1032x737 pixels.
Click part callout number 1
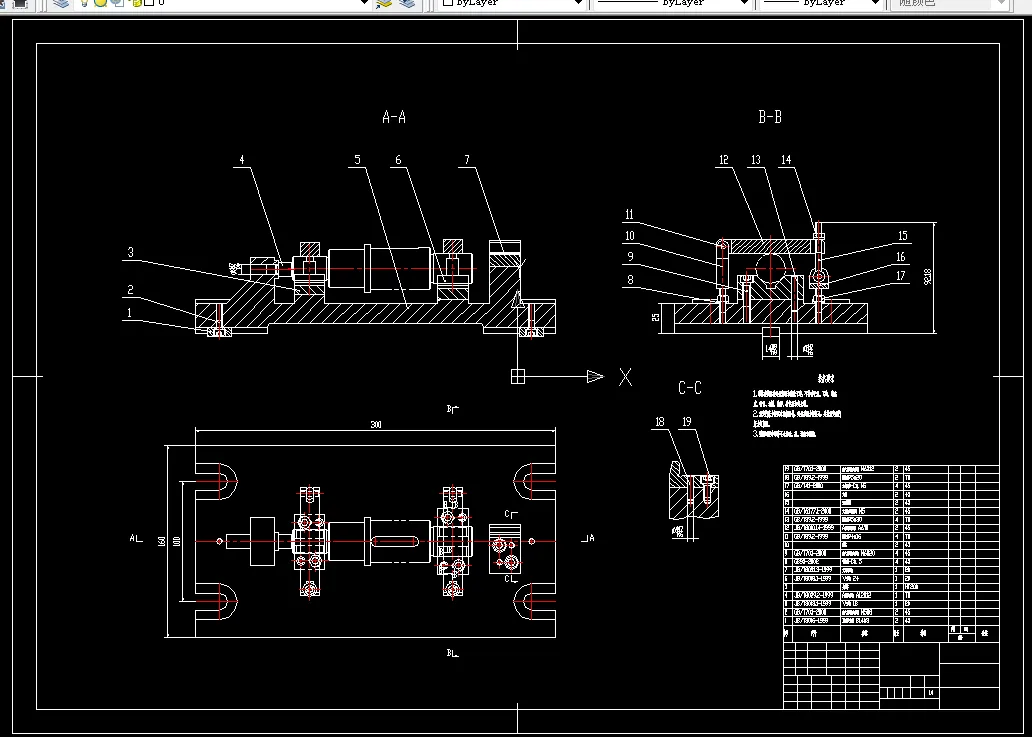pyautogui.click(x=130, y=313)
